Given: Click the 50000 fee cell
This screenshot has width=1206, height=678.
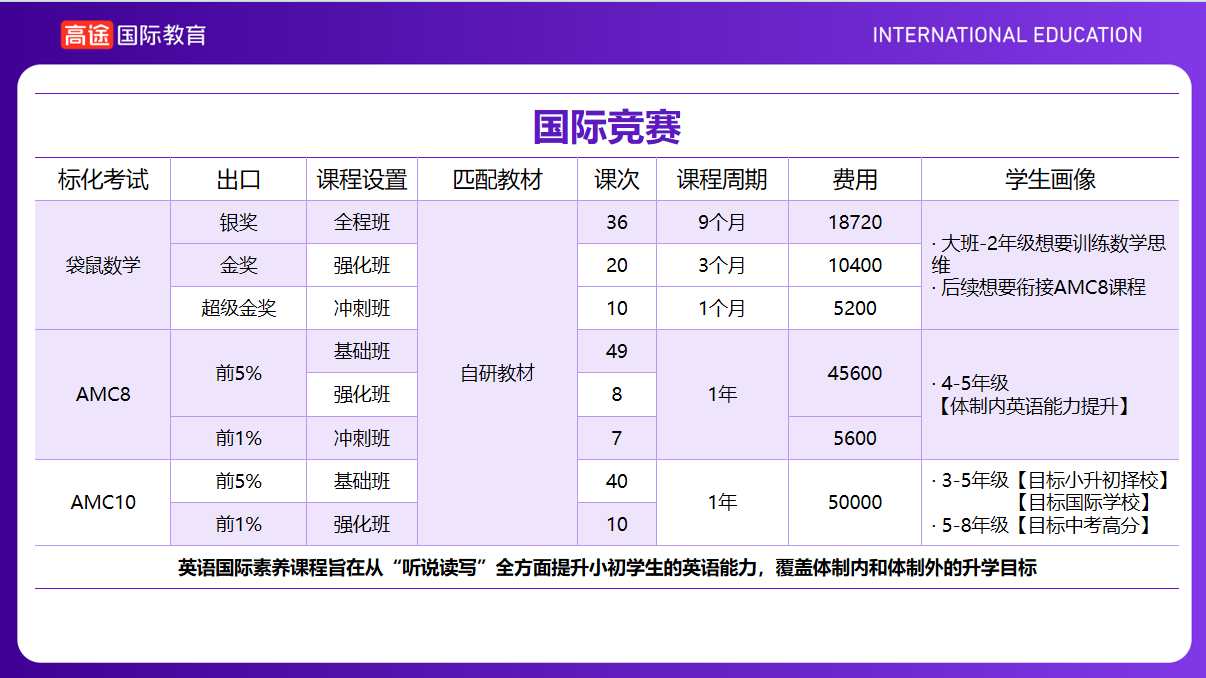Looking at the screenshot, I should click(x=854, y=502).
